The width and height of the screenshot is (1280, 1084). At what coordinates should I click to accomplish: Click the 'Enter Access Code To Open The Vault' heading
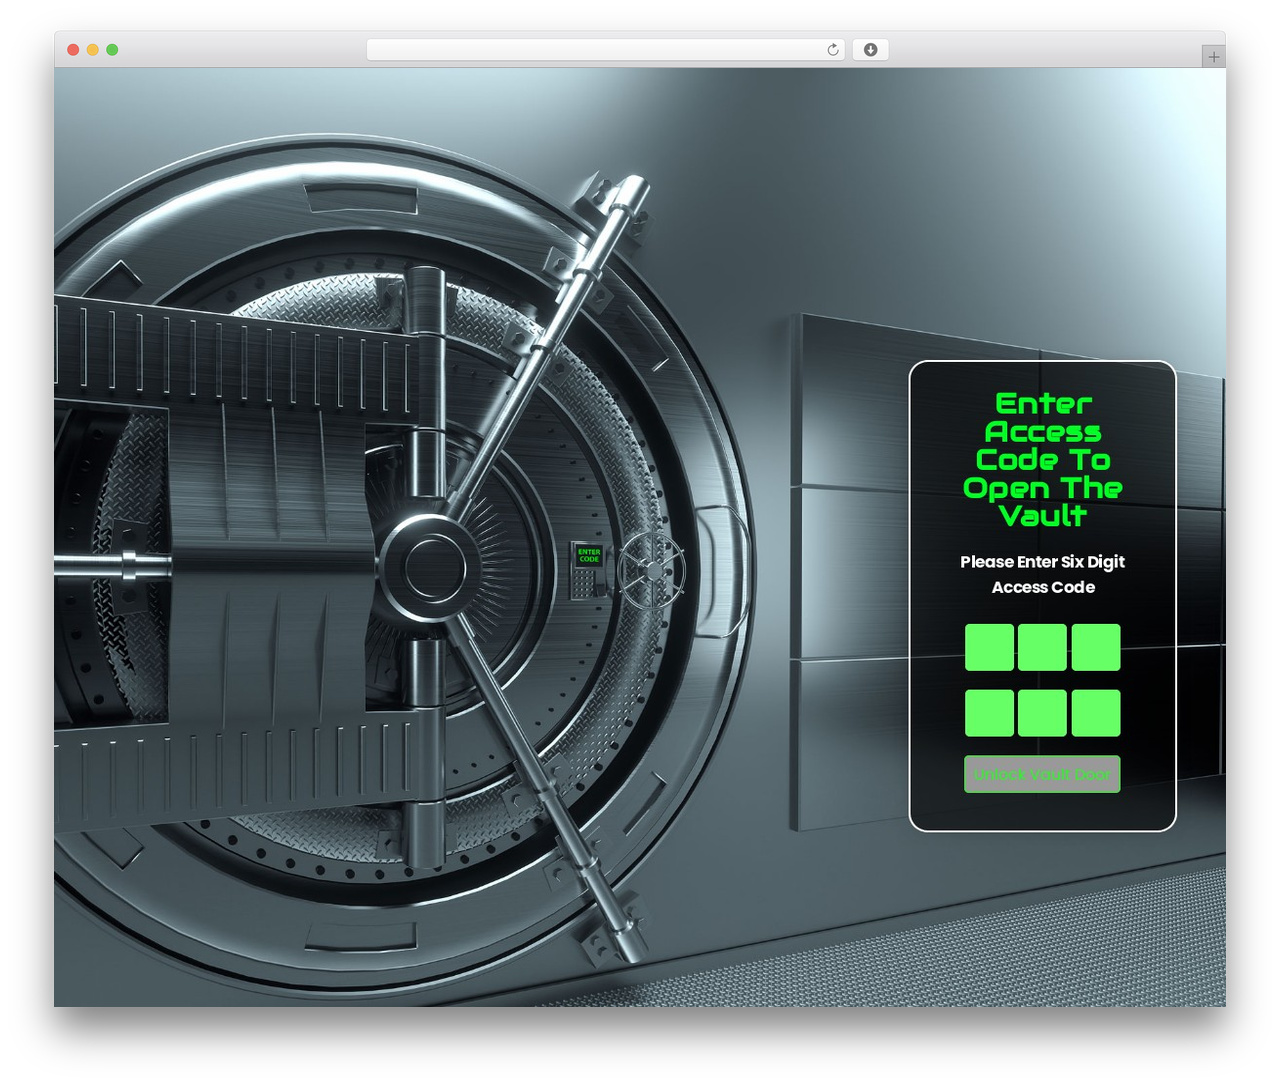pos(1042,459)
